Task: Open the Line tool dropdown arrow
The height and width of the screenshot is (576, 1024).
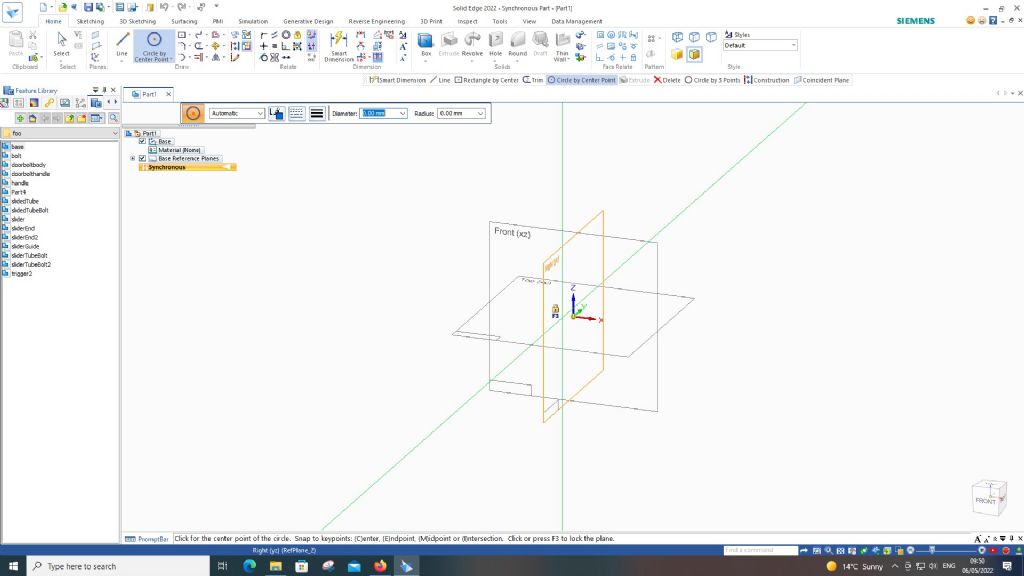Action: (x=122, y=61)
